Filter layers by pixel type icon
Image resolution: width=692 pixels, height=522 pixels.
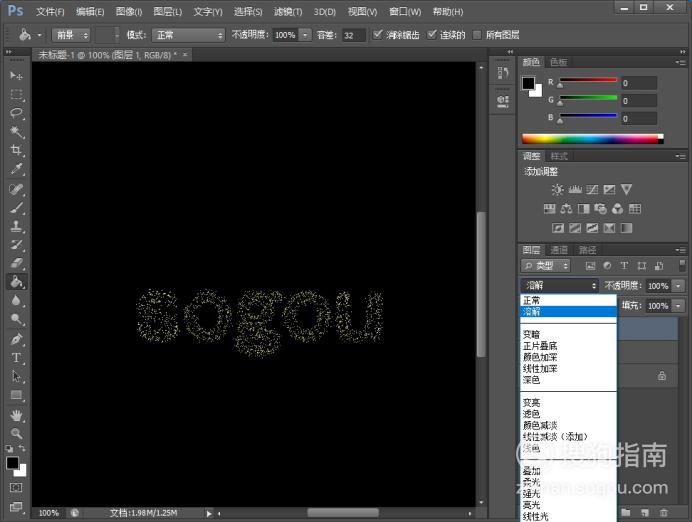point(590,266)
